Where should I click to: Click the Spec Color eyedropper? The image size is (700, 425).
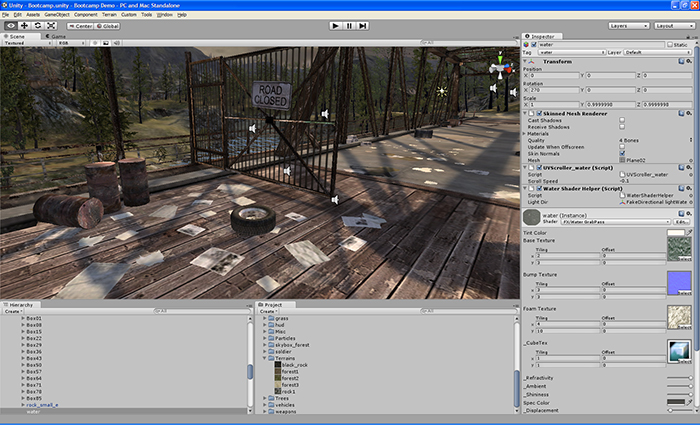click(689, 402)
